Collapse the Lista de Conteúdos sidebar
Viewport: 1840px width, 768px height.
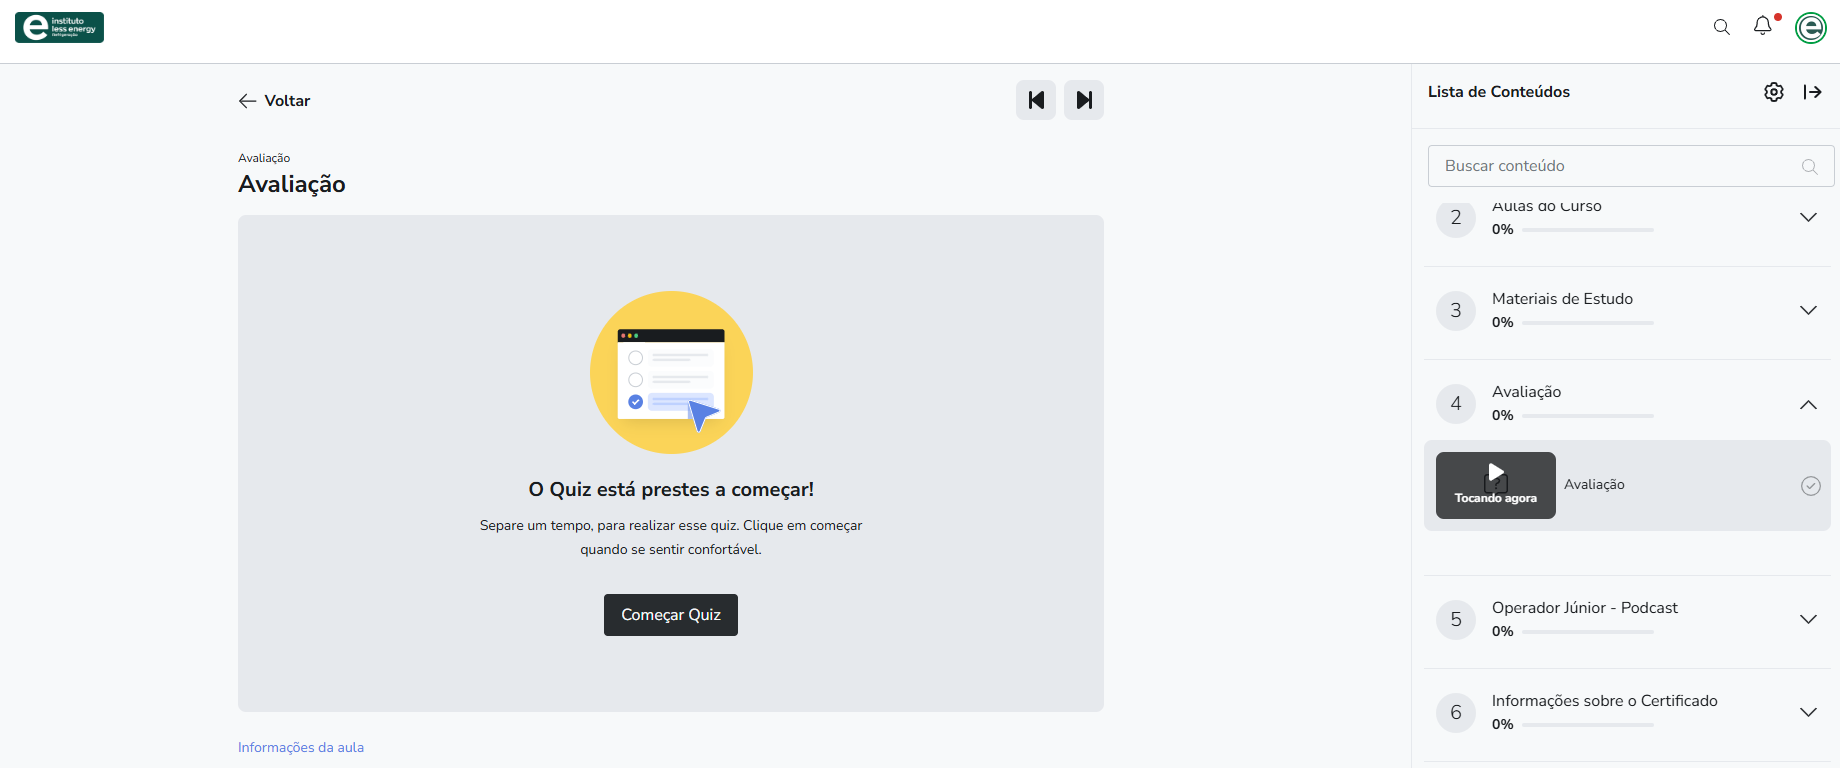tap(1812, 92)
